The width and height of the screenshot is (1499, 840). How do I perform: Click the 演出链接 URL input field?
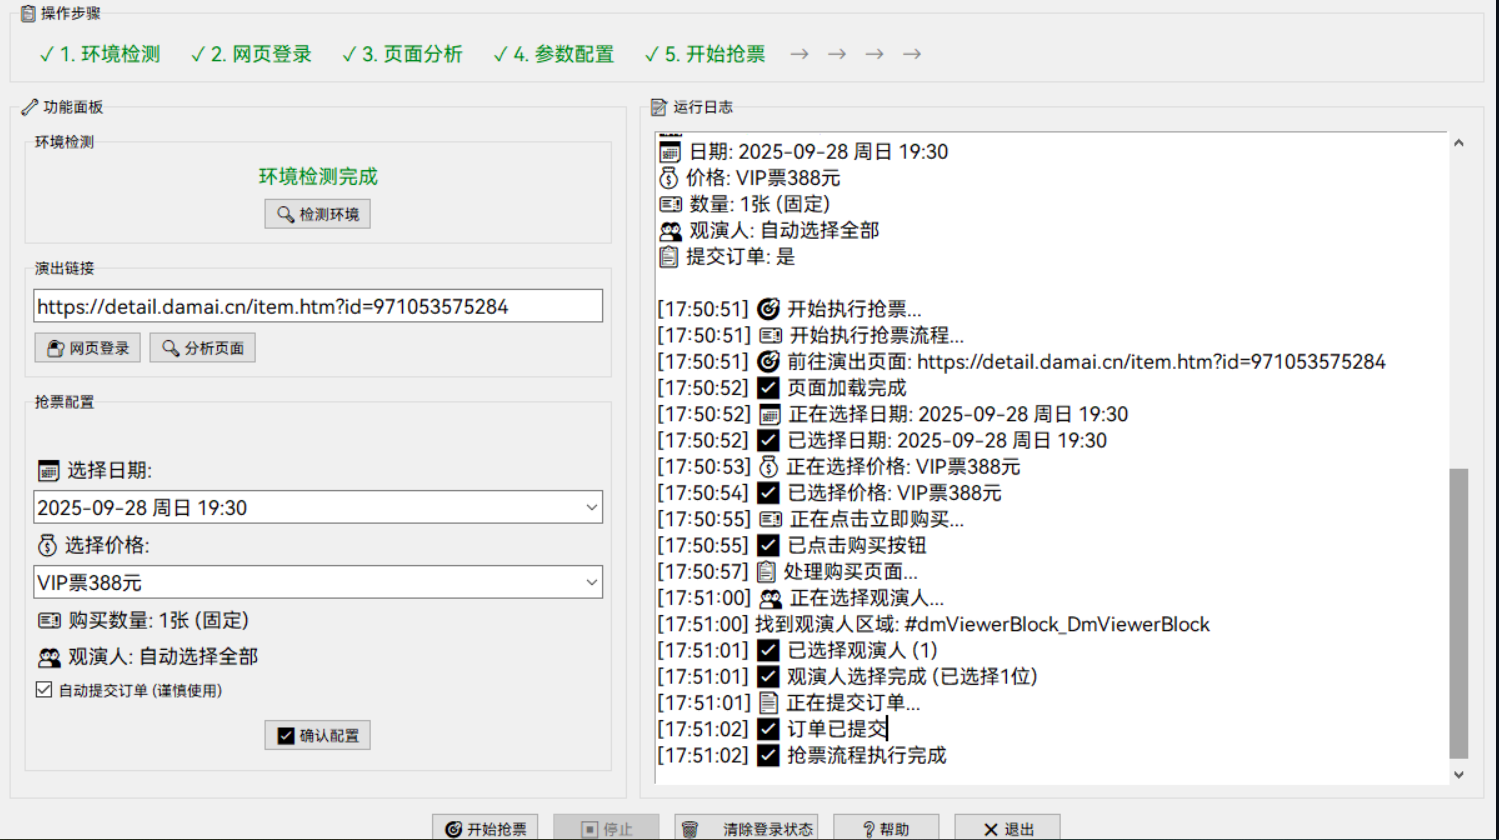(318, 306)
